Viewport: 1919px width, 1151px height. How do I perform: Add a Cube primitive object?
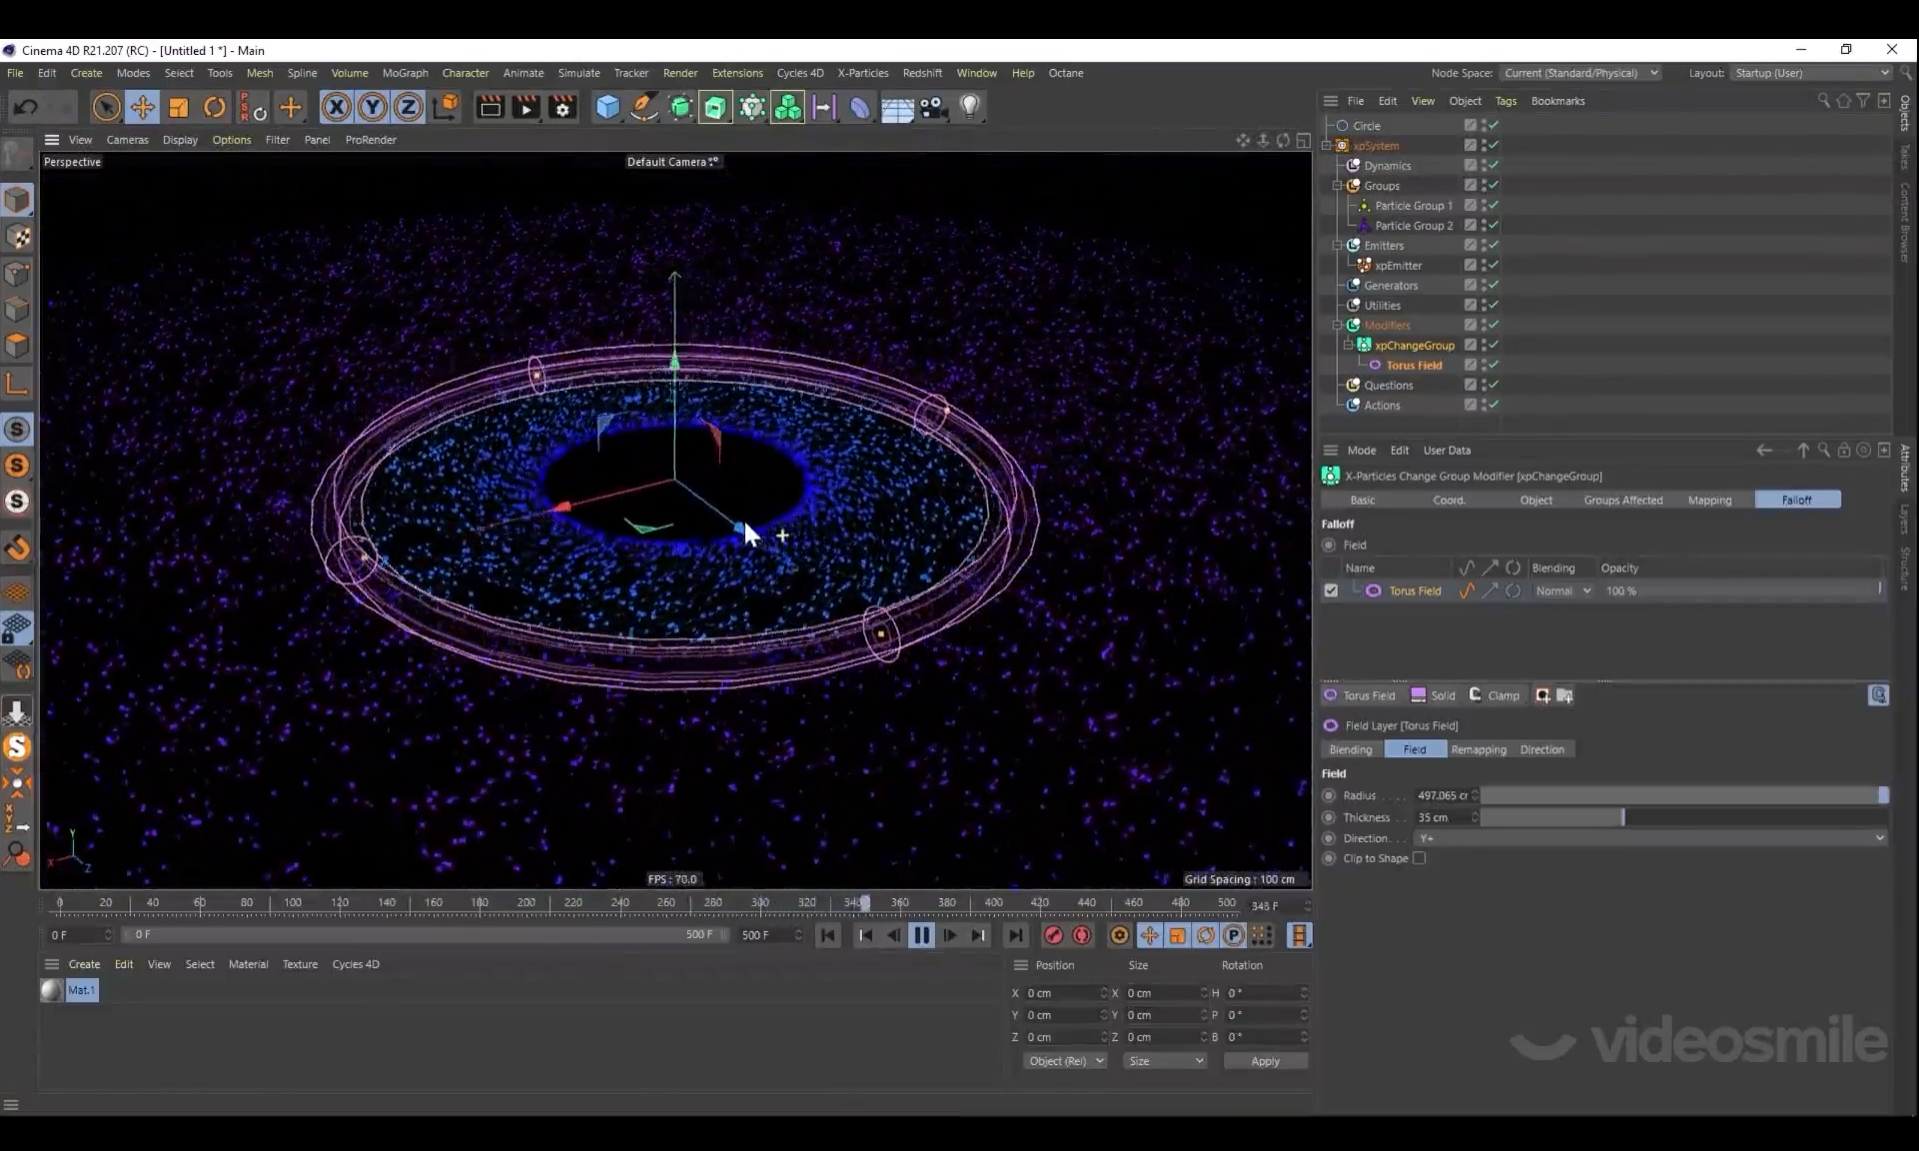click(607, 107)
